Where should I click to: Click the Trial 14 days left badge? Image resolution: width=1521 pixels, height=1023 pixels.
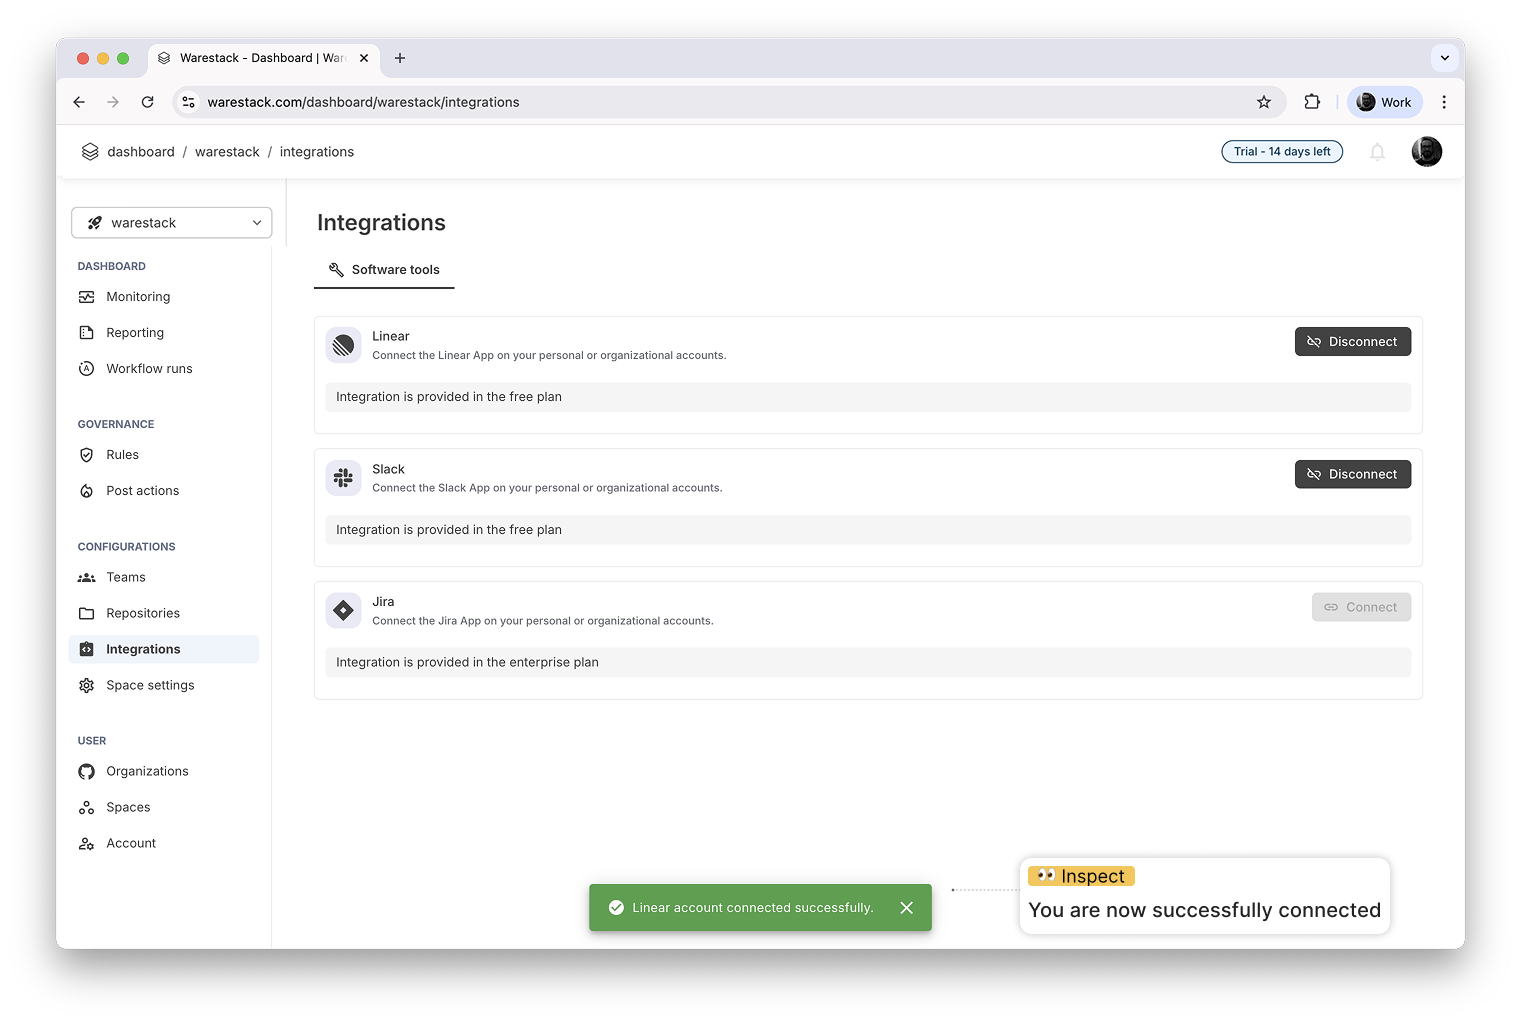pyautogui.click(x=1281, y=152)
